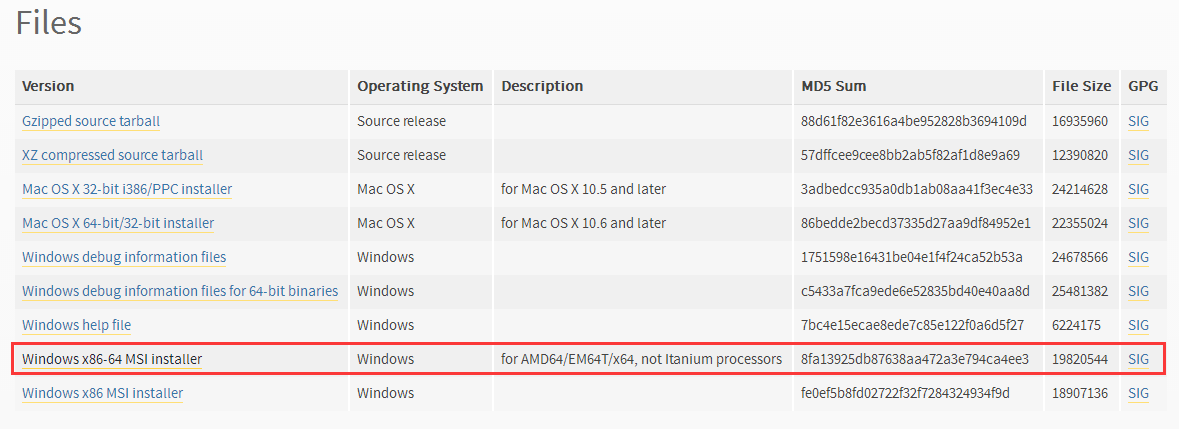This screenshot has width=1179, height=429.
Task: Download the Windows help file
Action: 76,325
